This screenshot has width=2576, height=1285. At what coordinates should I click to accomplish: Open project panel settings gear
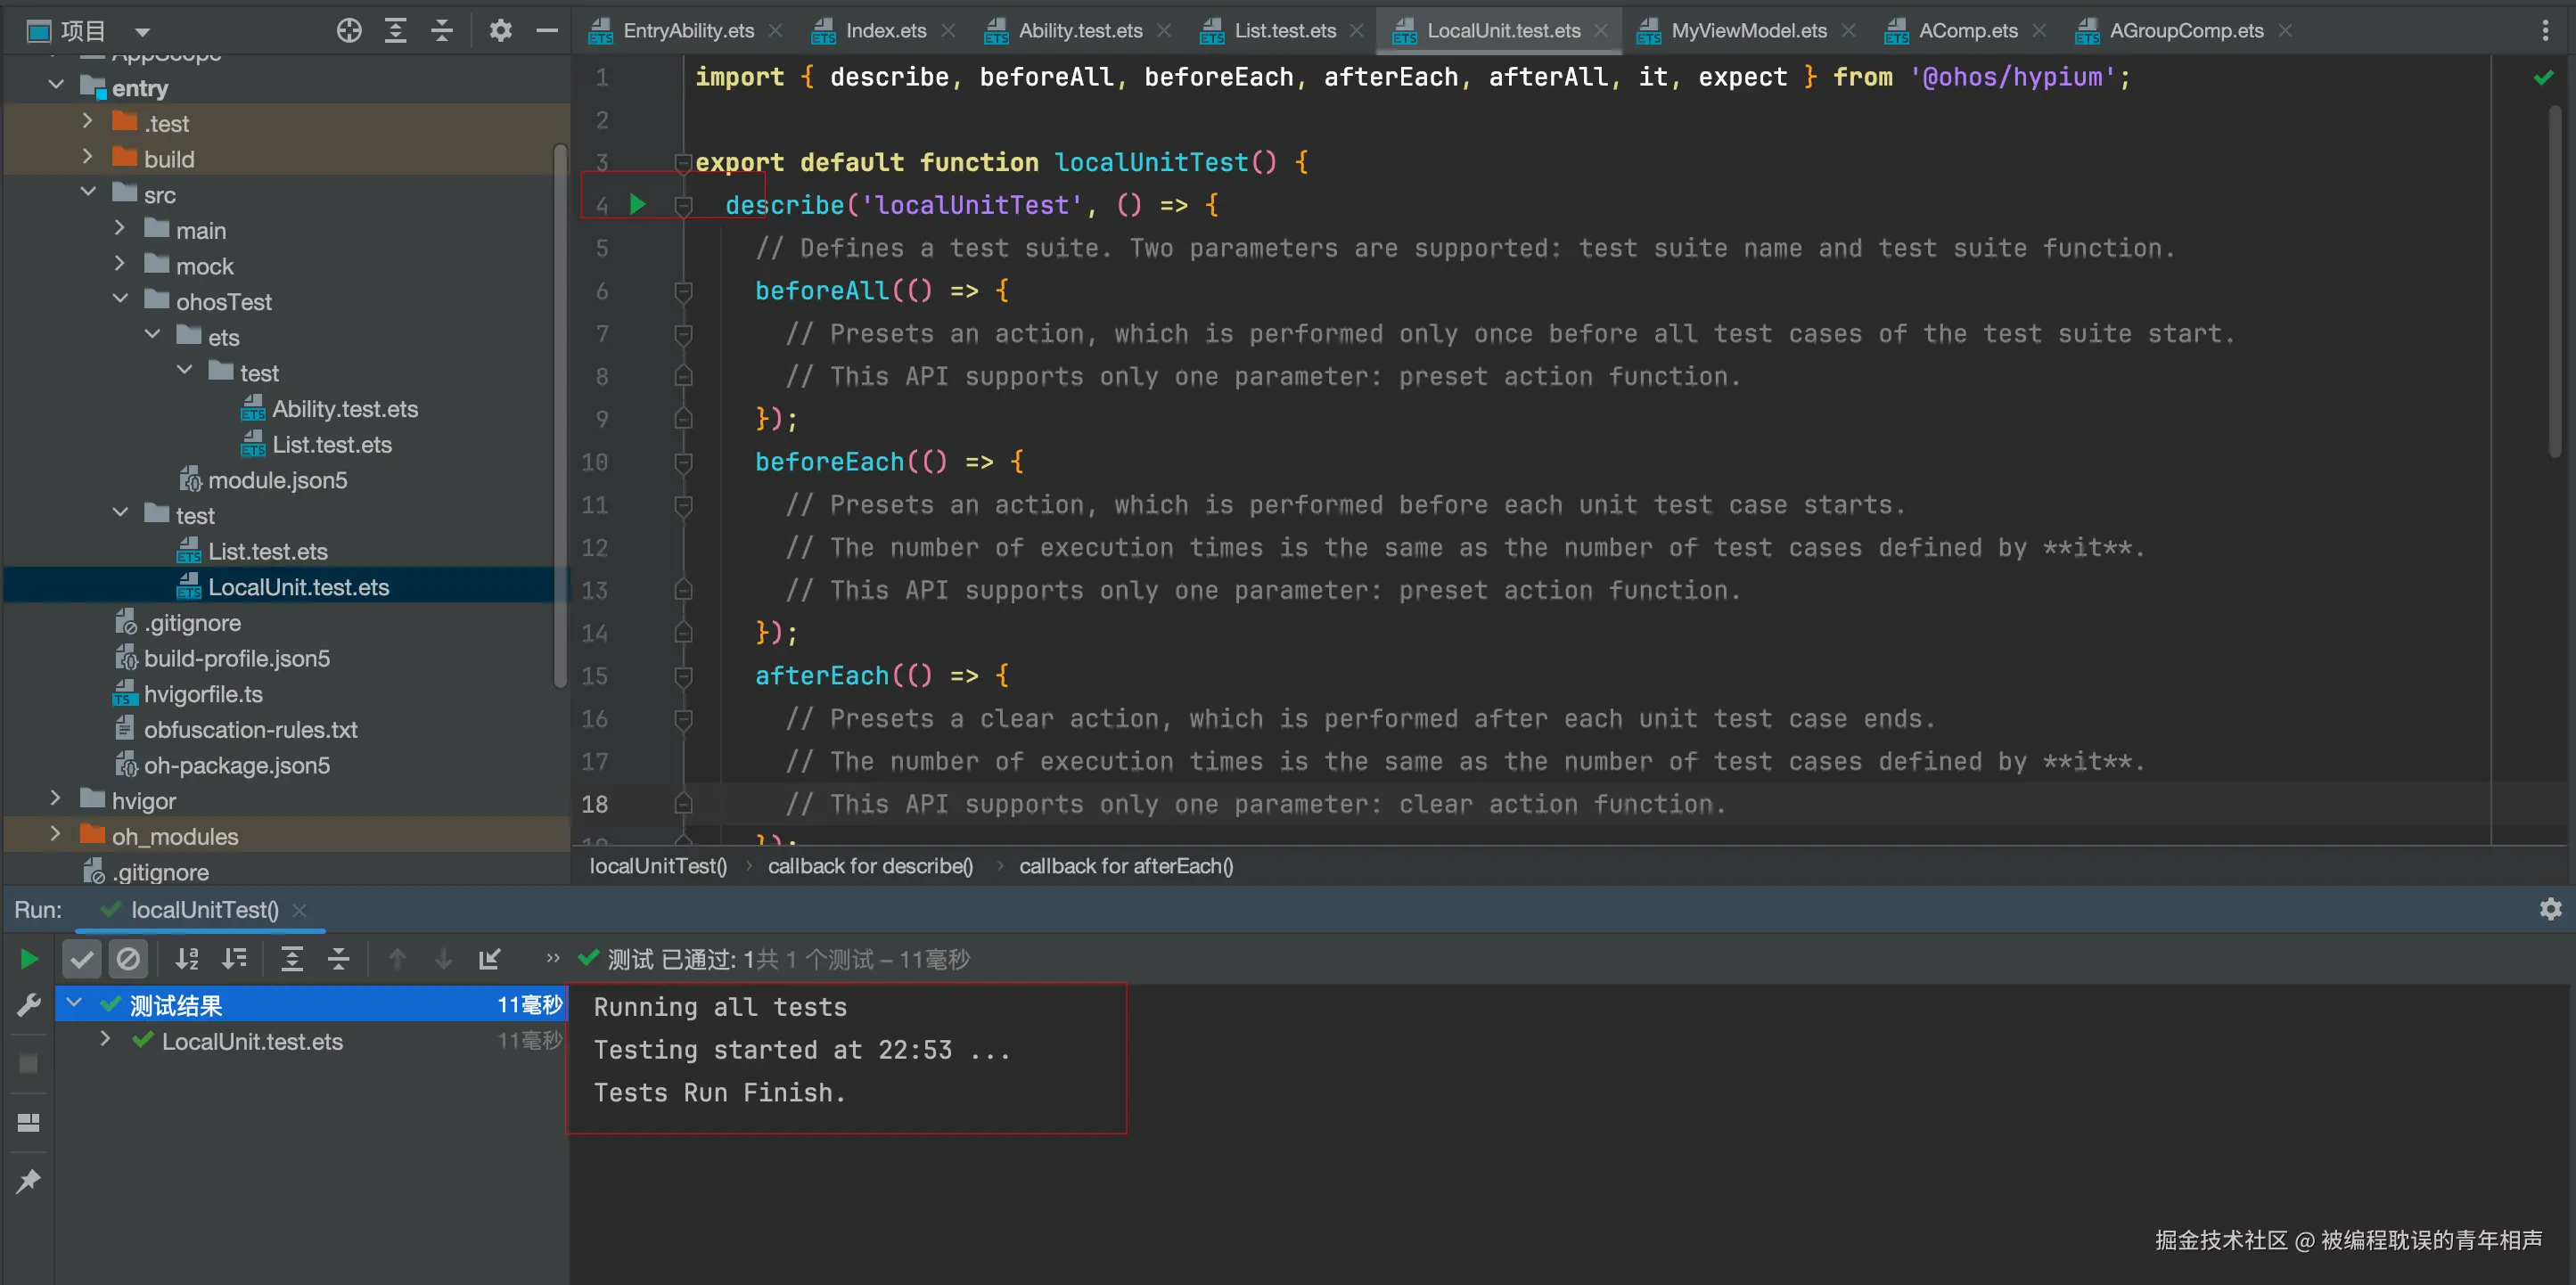(500, 31)
